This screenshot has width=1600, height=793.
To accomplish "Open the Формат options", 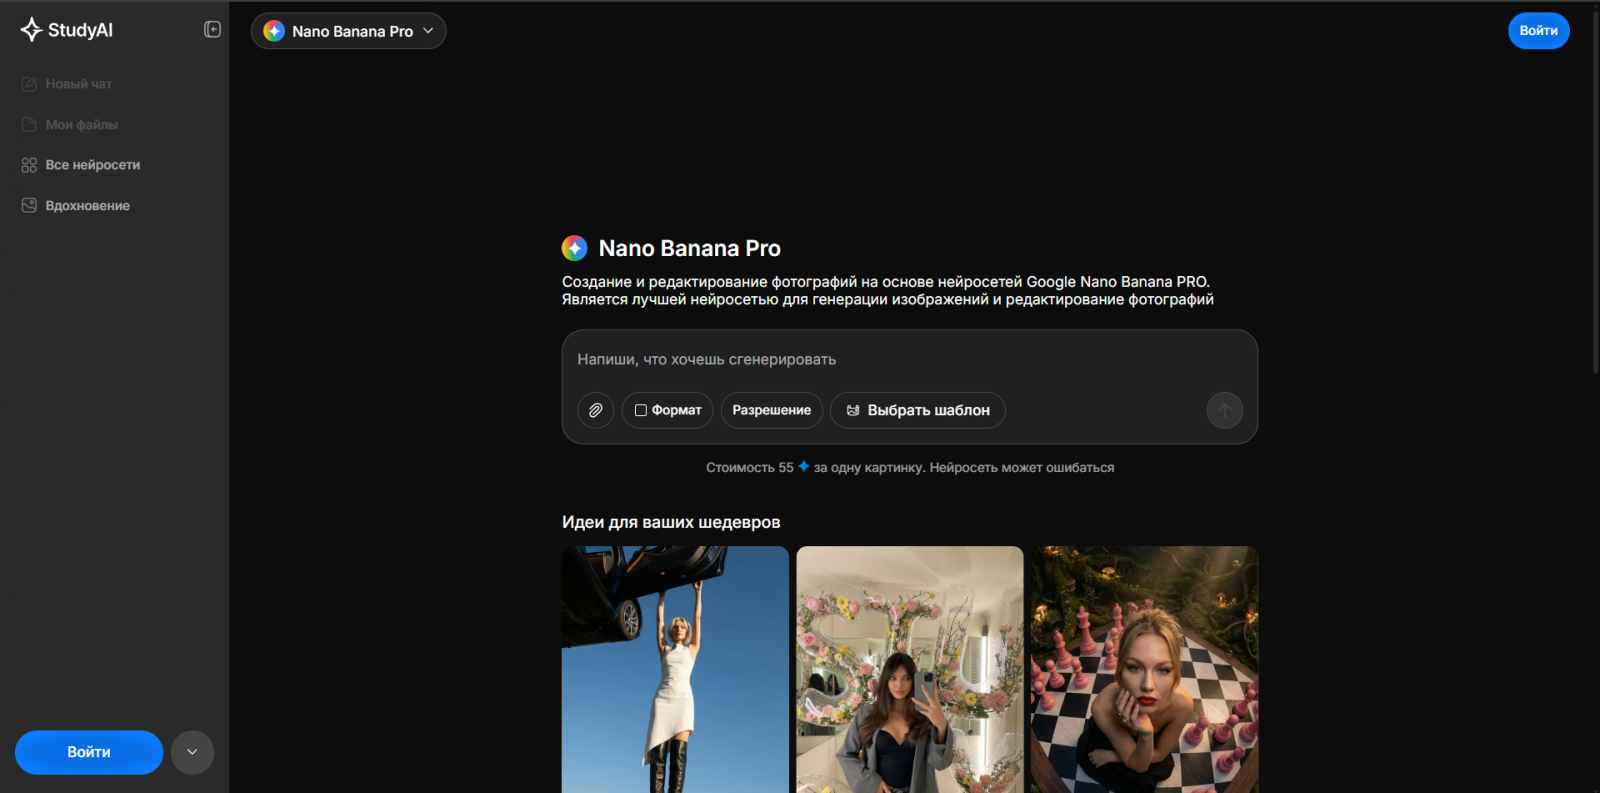I will click(667, 410).
